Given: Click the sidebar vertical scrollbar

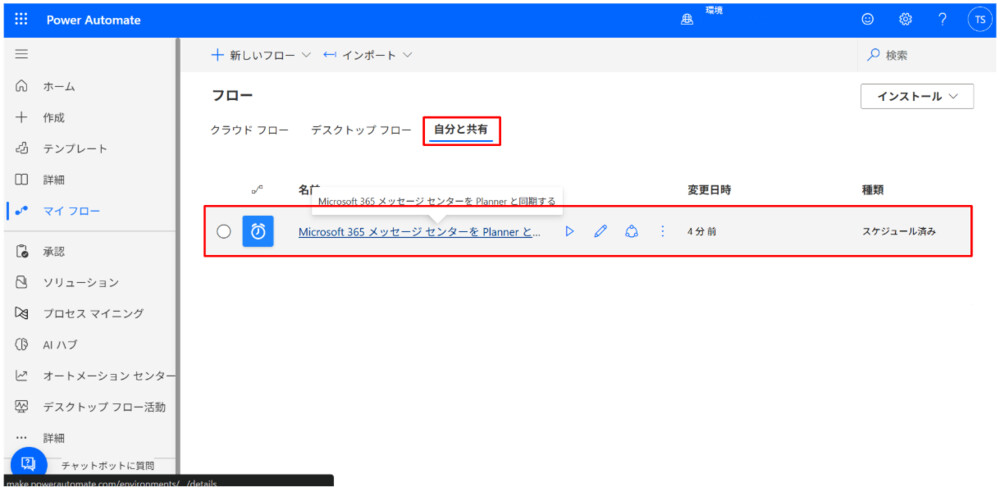Looking at the screenshot, I should (x=178, y=255).
